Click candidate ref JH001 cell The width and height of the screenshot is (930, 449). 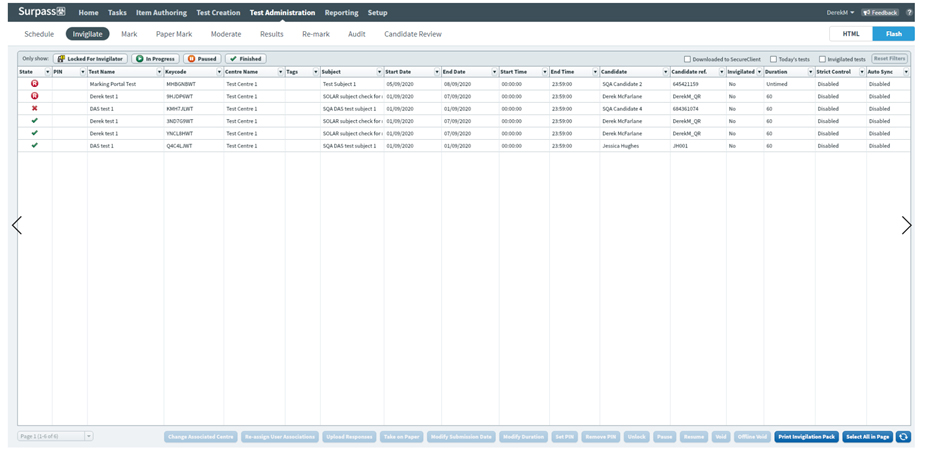pos(698,145)
